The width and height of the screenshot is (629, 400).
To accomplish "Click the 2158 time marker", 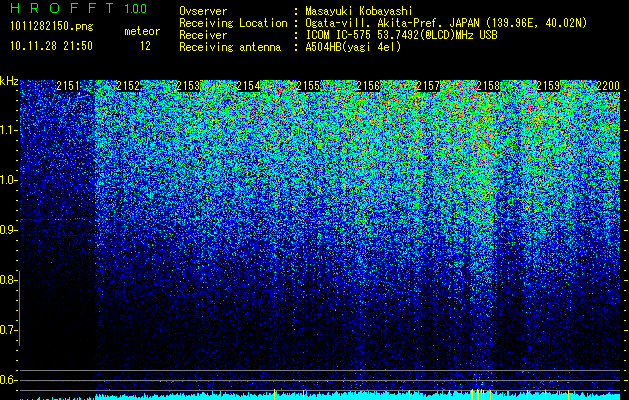I will (x=489, y=86).
